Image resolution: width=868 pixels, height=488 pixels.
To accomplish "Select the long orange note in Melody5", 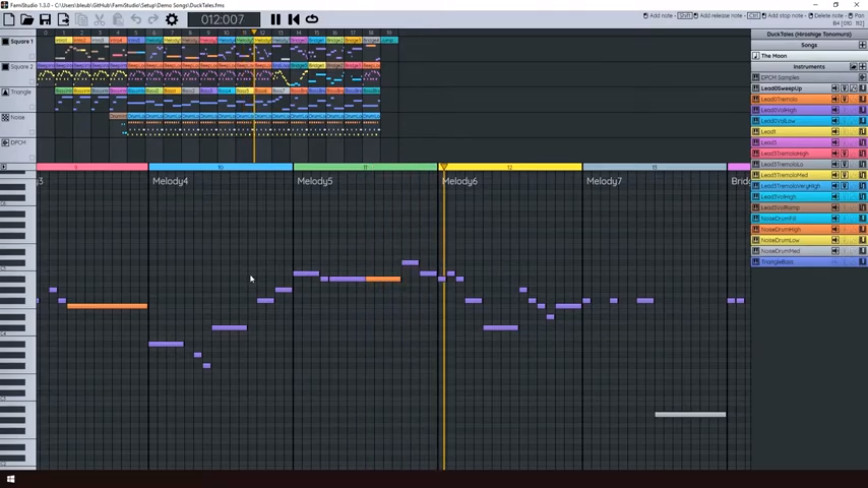I will (383, 279).
